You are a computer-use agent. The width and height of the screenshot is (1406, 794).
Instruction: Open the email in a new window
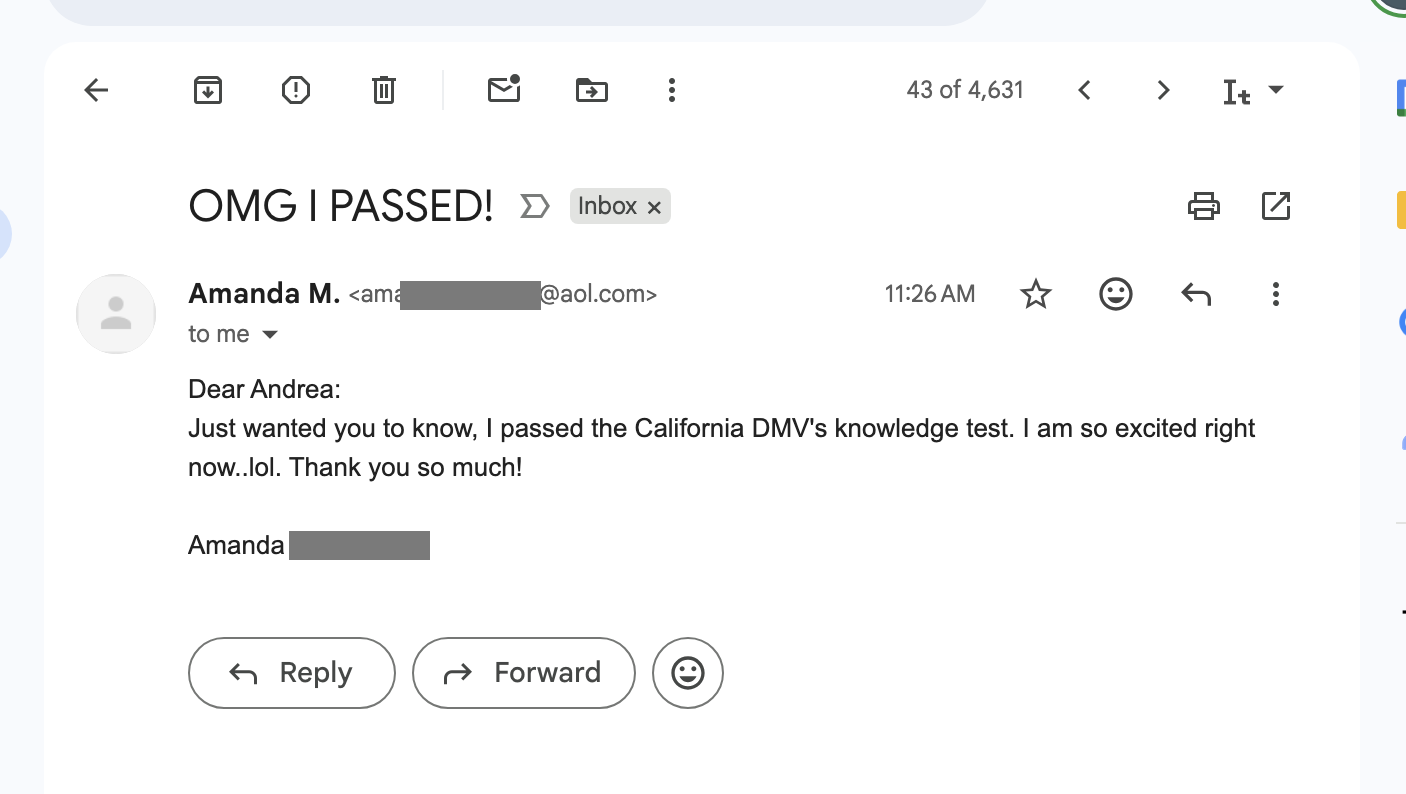pos(1276,206)
